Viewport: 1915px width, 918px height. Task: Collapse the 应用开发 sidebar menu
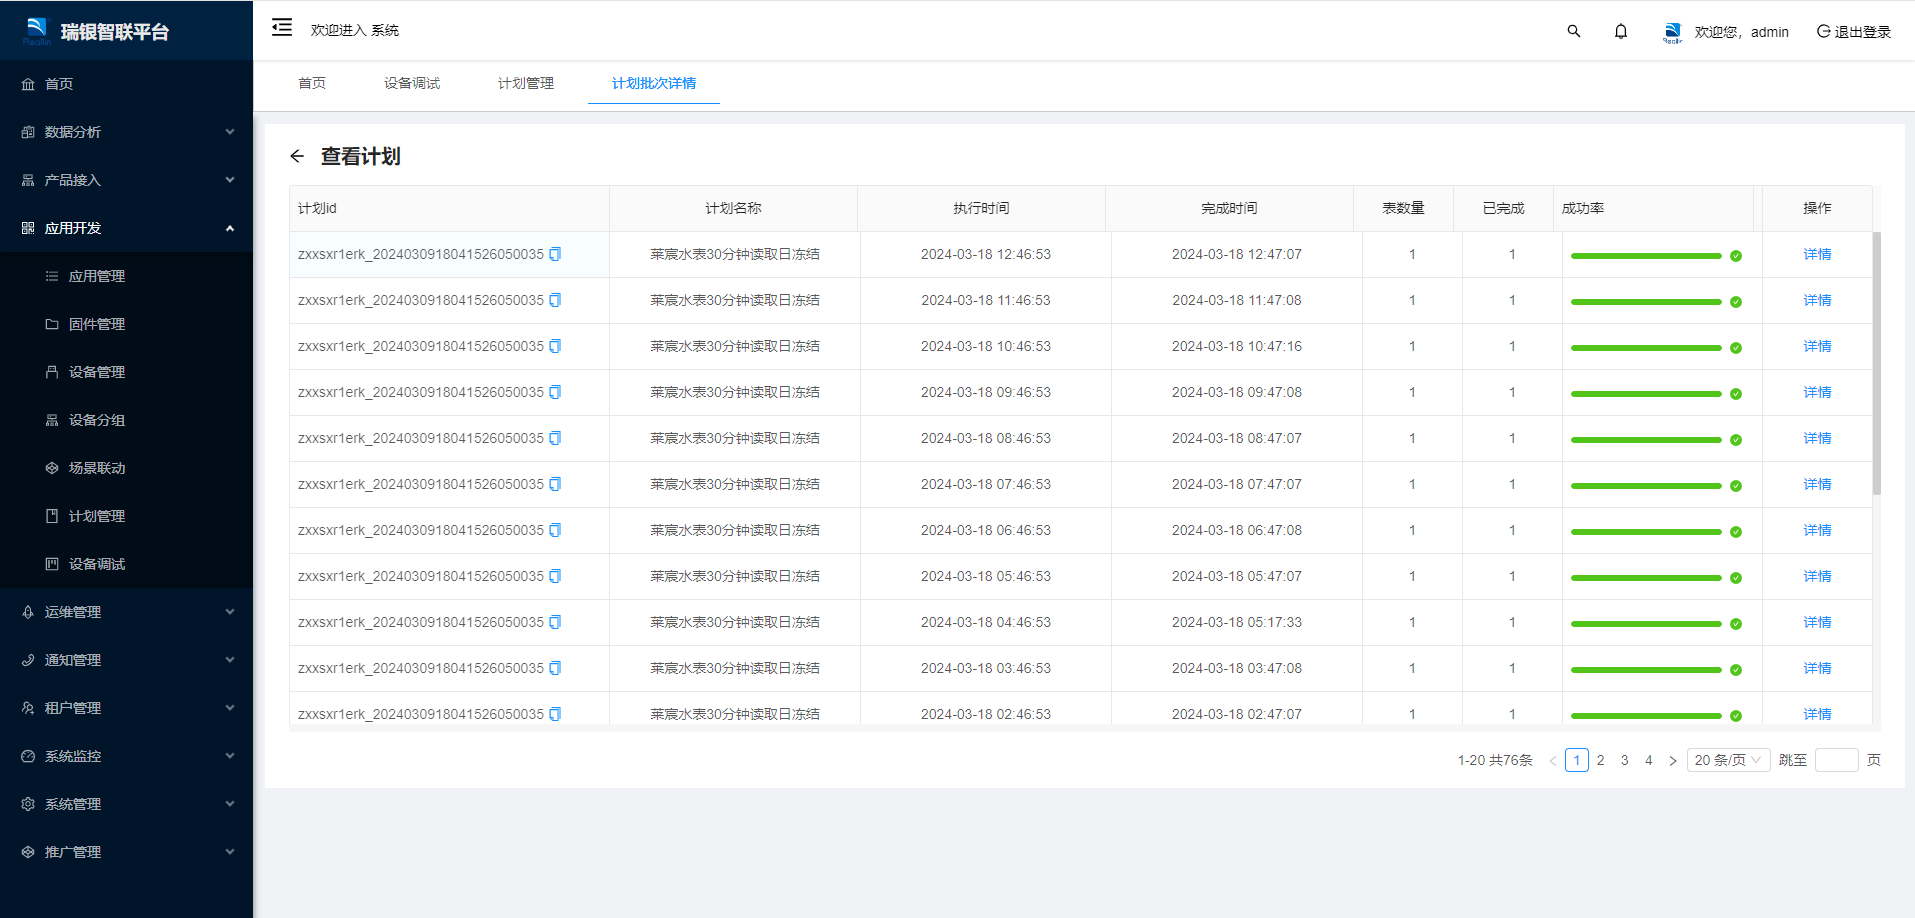[126, 228]
